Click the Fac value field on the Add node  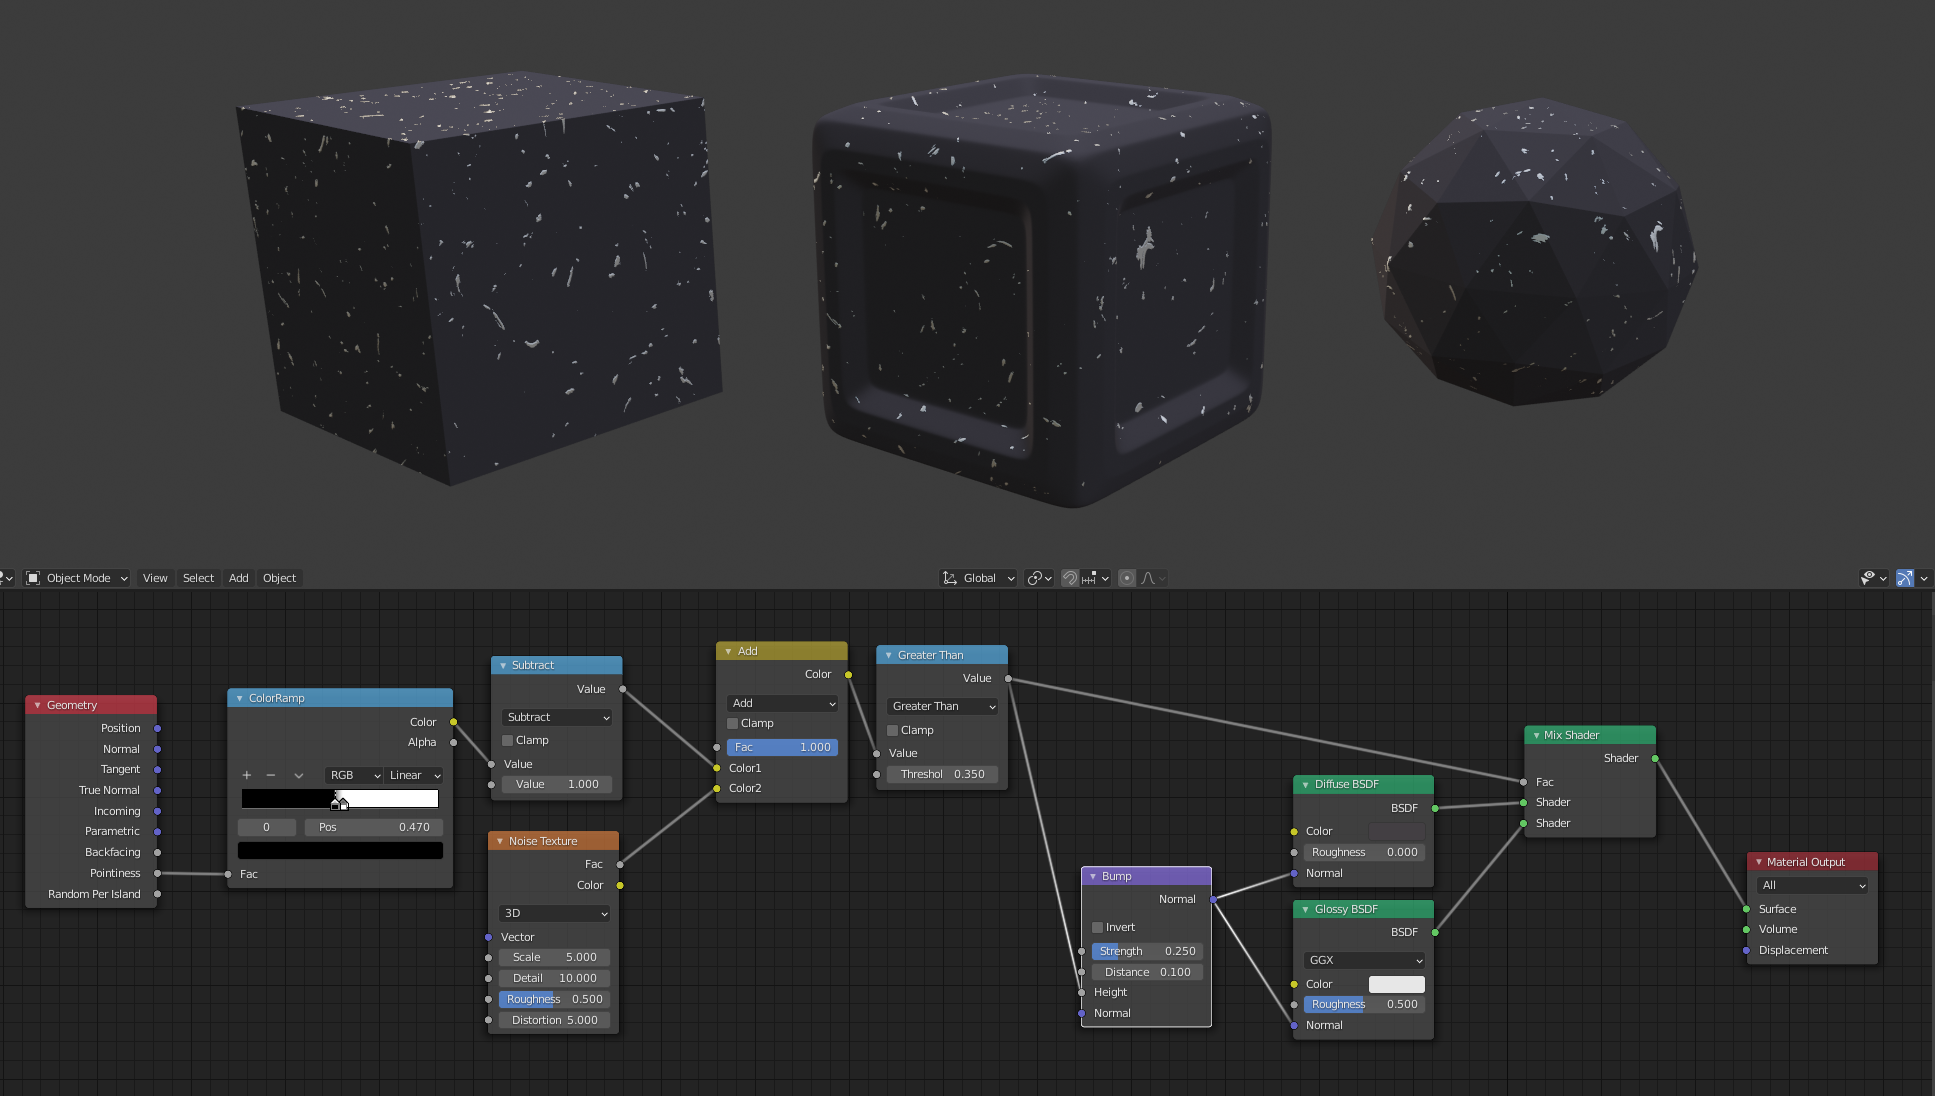(781, 747)
